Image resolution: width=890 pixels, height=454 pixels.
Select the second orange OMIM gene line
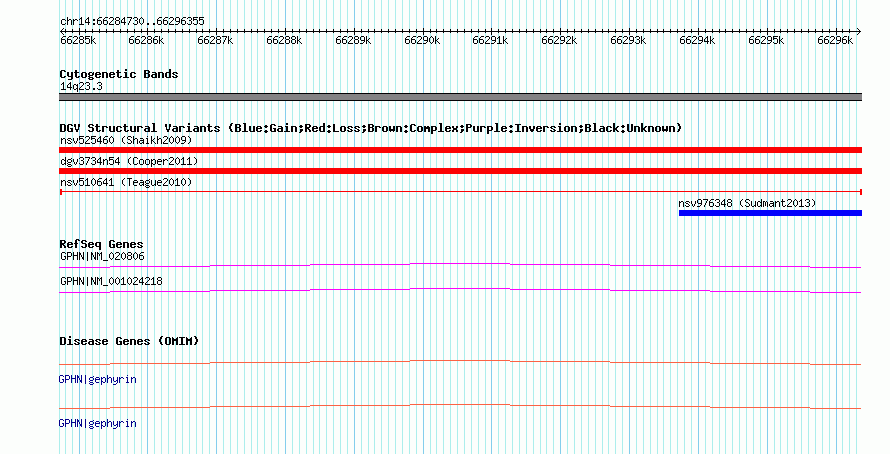[460, 406]
